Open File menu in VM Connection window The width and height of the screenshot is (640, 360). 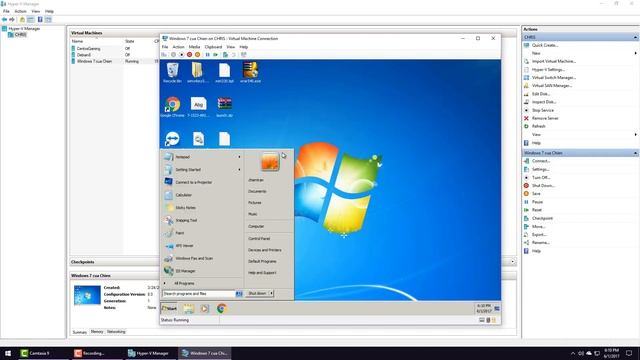pos(165,47)
